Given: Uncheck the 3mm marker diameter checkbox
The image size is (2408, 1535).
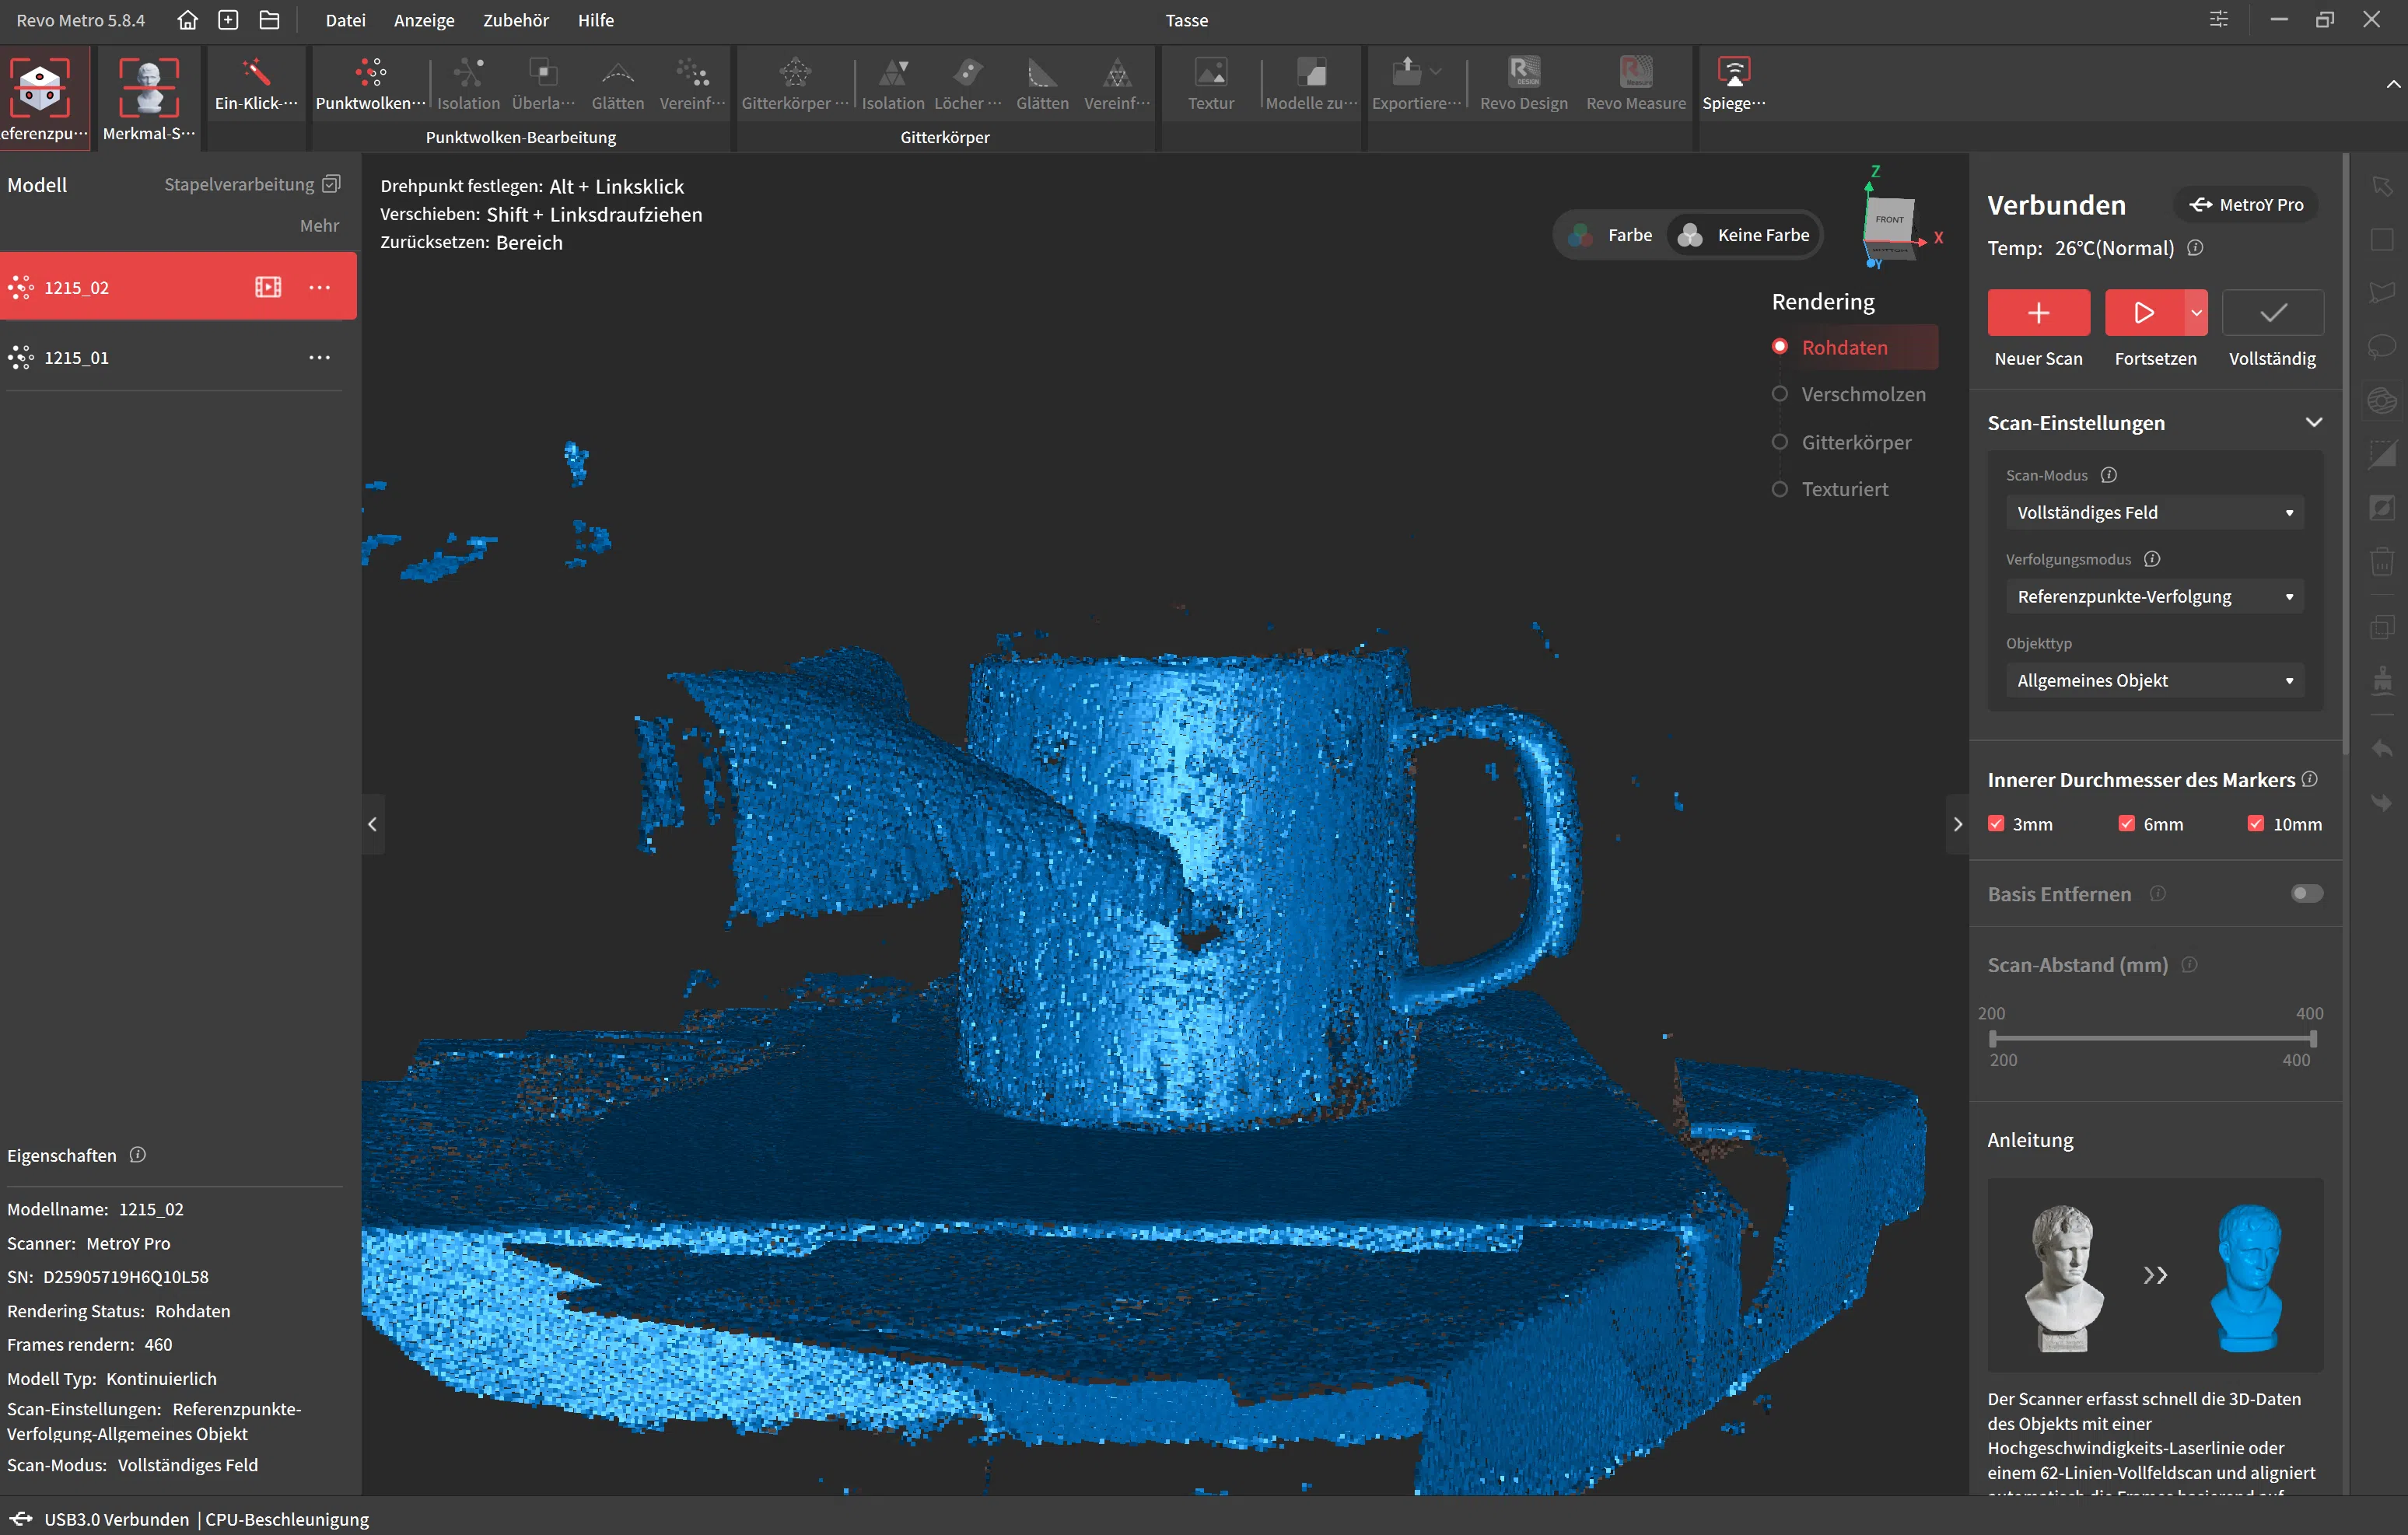Looking at the screenshot, I should point(1996,824).
